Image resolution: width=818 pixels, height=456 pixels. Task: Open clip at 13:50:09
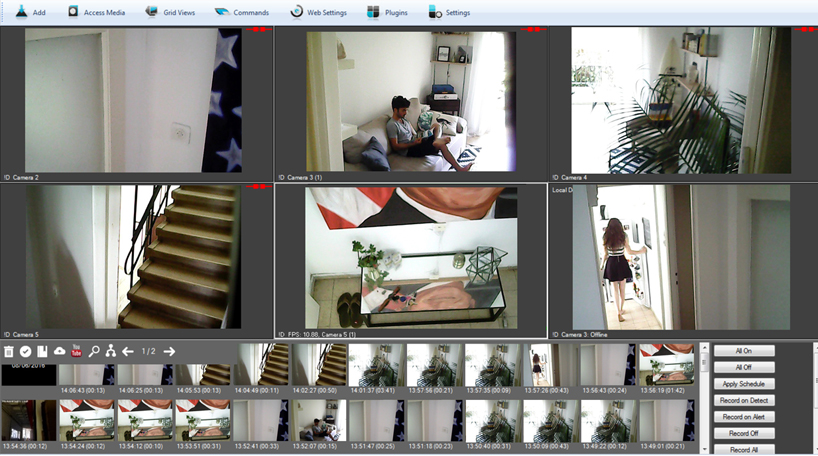point(550,421)
